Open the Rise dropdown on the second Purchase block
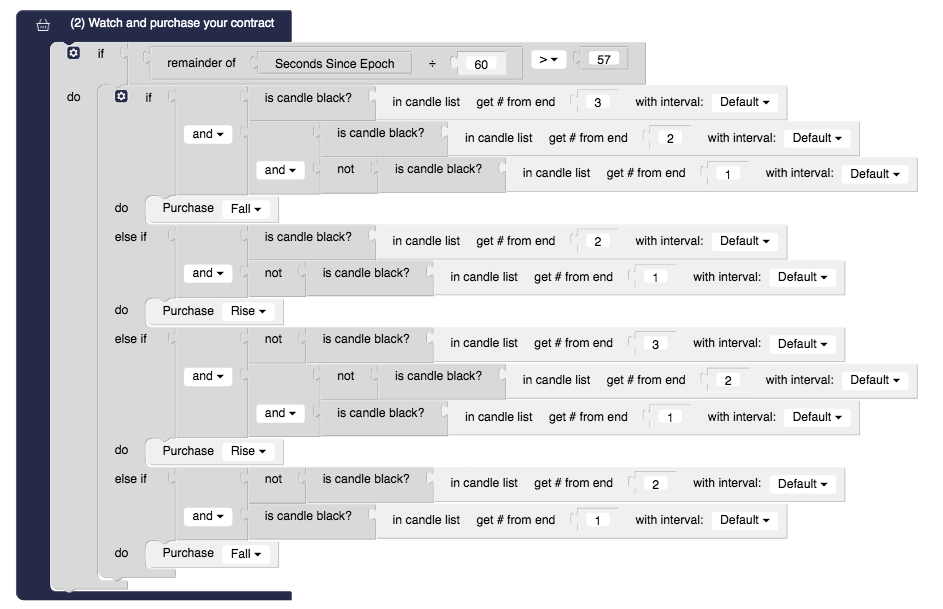943x609 pixels. pyautogui.click(x=247, y=311)
